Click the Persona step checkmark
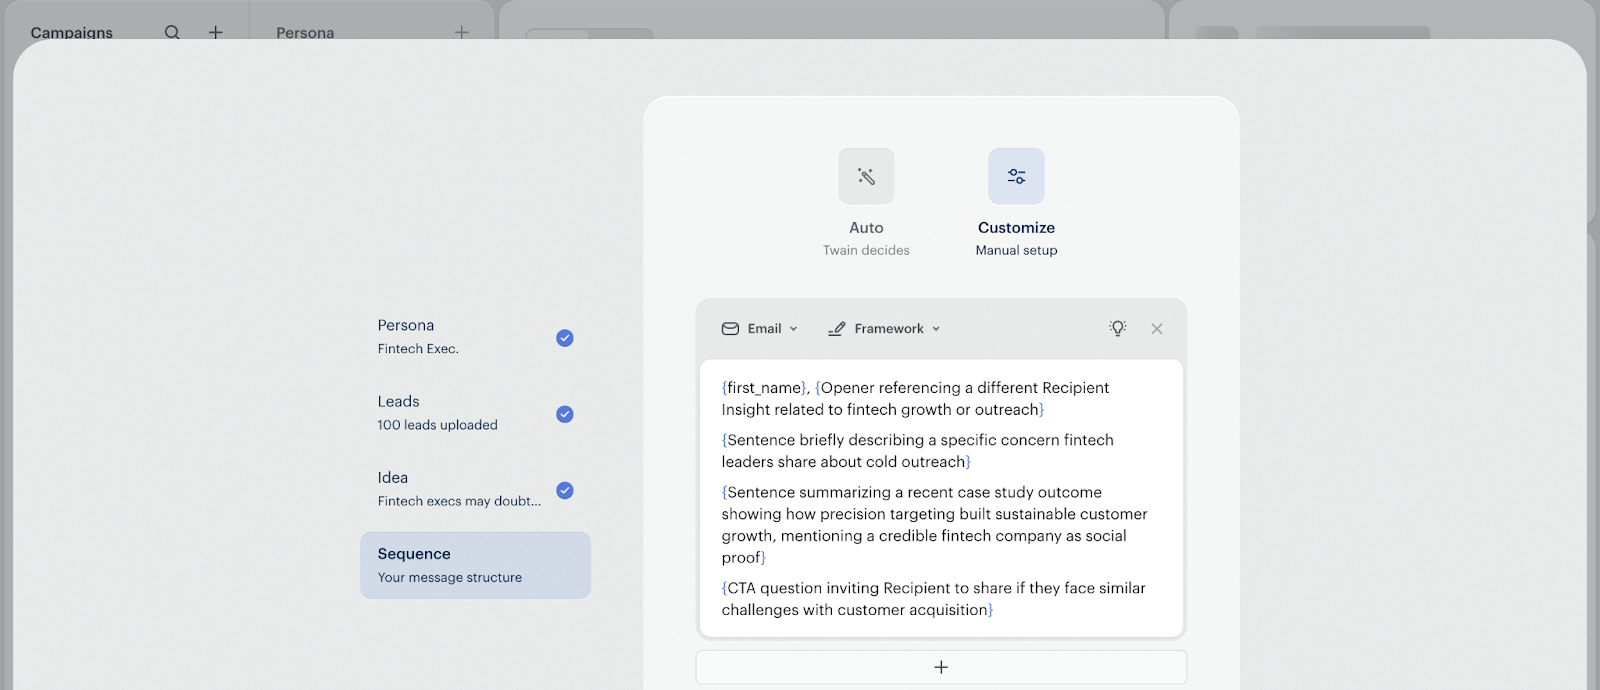The image size is (1600, 690). click(x=565, y=338)
